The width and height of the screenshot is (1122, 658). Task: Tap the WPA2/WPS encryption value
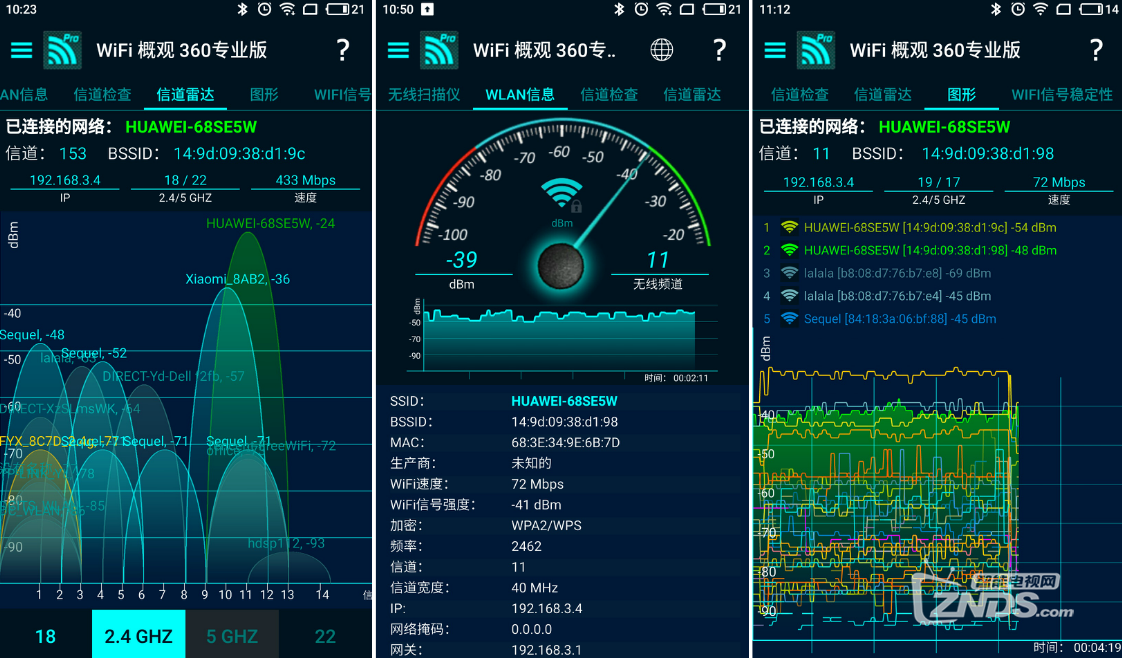click(x=547, y=526)
